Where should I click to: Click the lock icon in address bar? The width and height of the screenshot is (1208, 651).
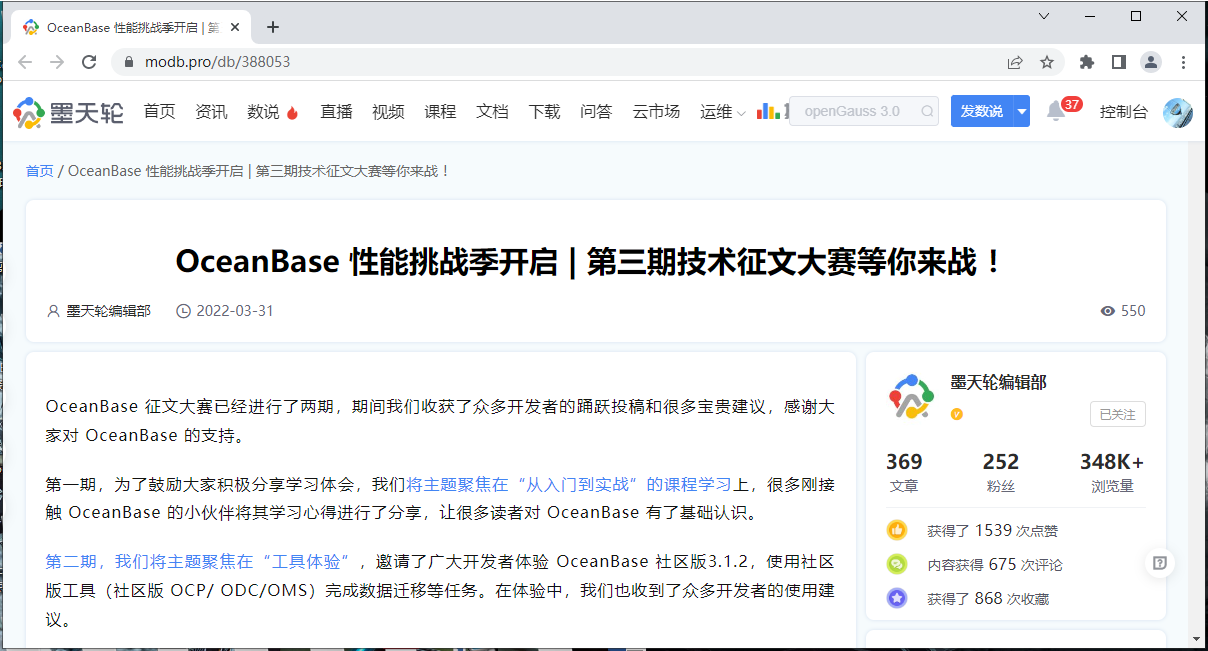pyautogui.click(x=128, y=62)
